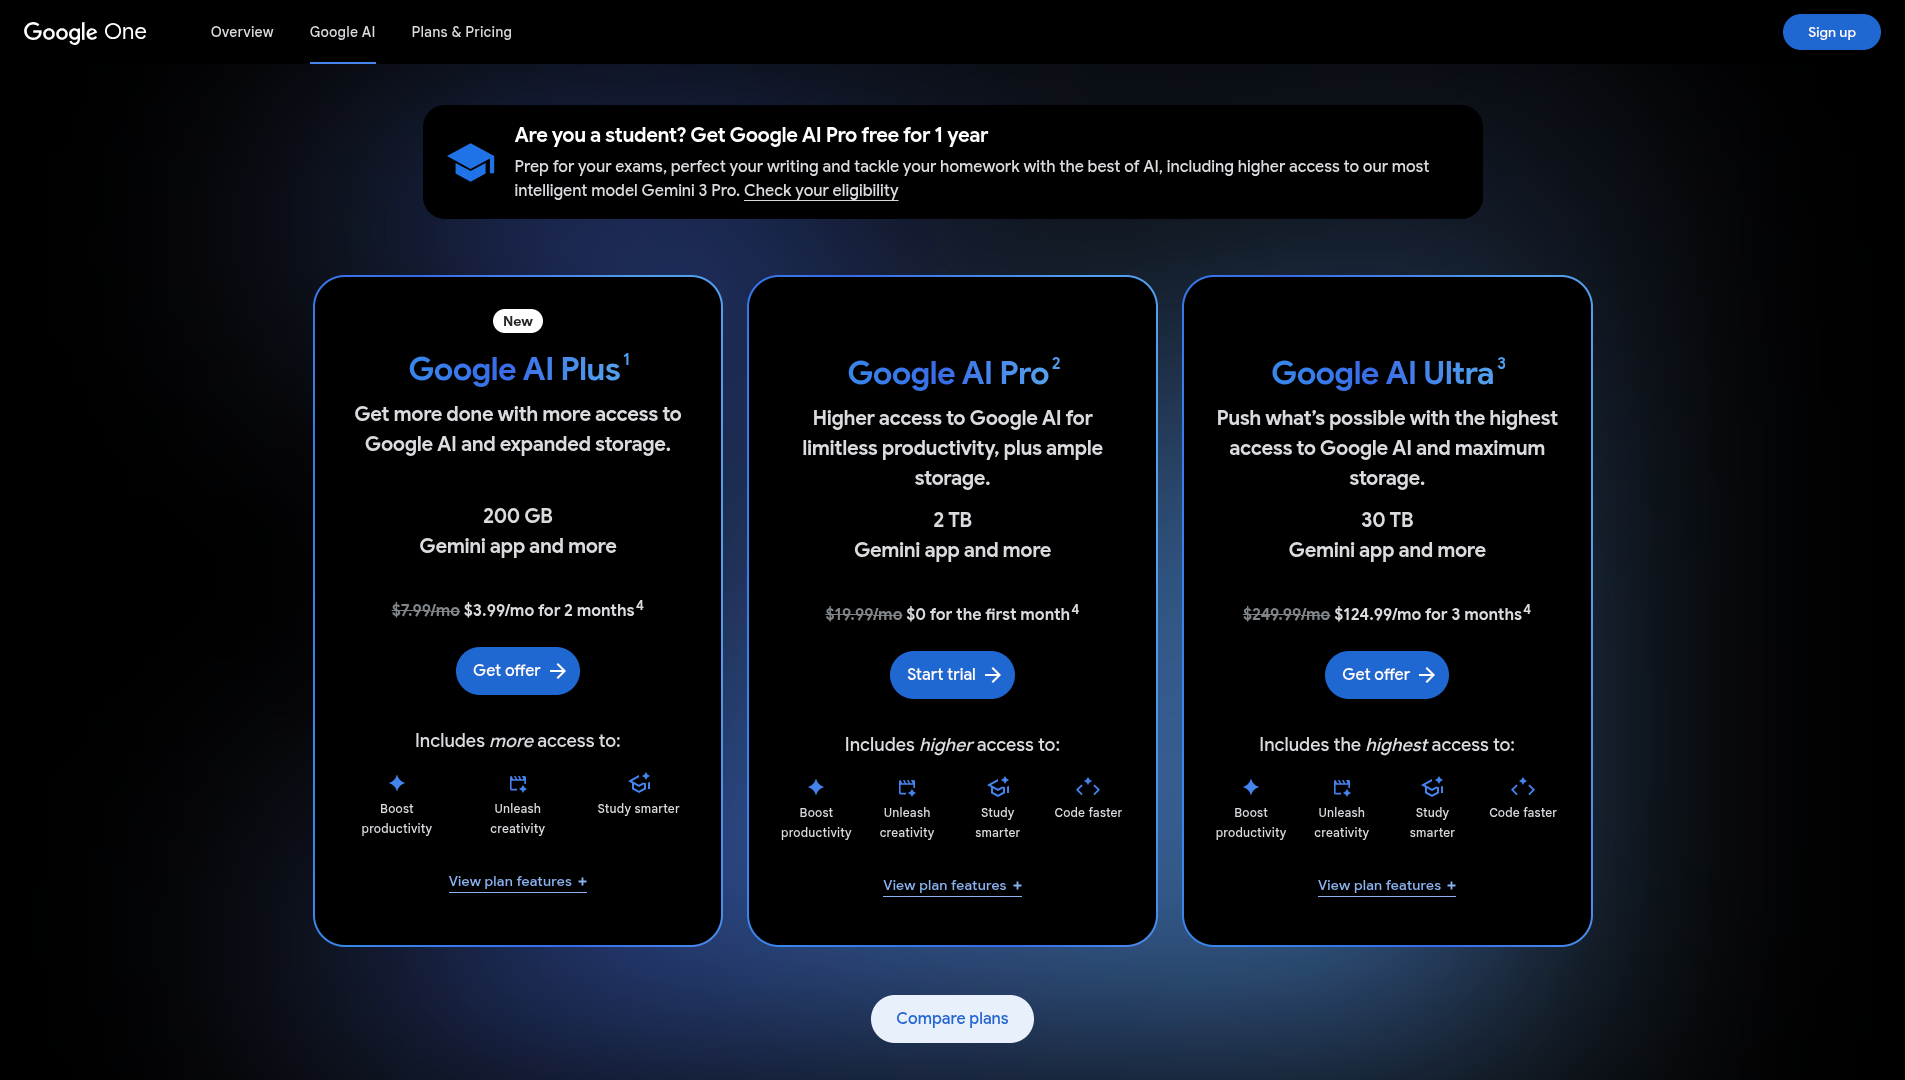The height and width of the screenshot is (1080, 1905).
Task: Click the struck-through $249.99/mo price
Action: (1286, 614)
